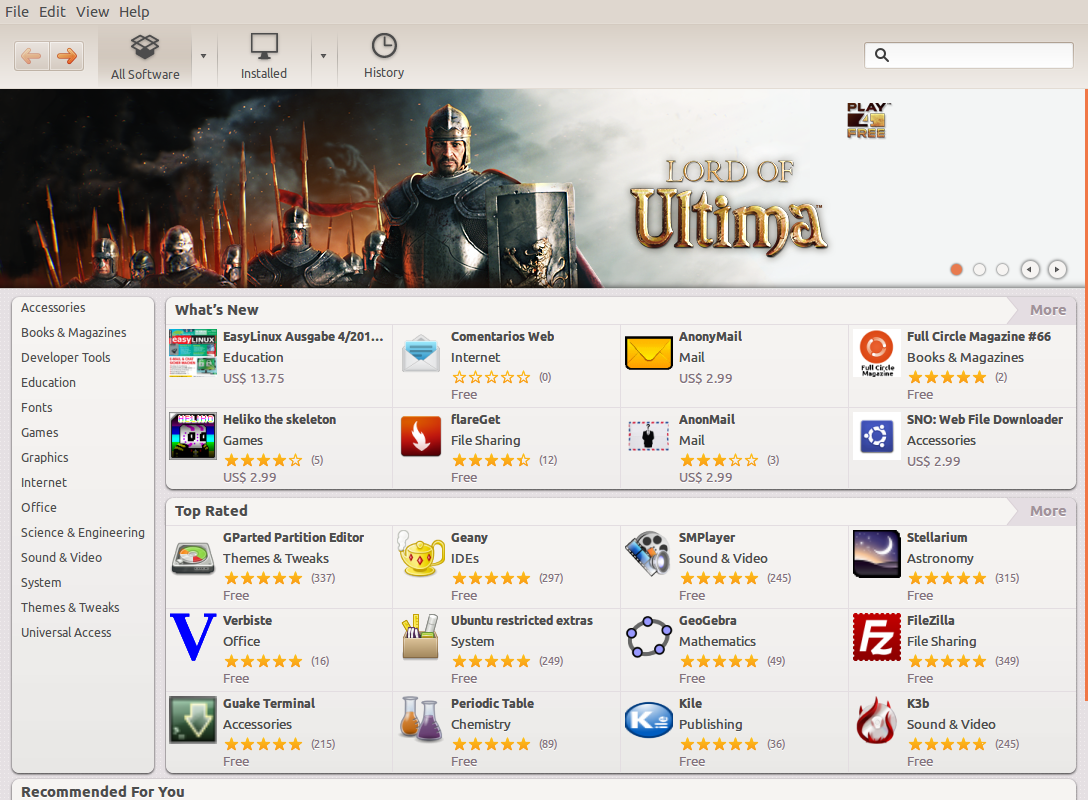Click the Periodic Table flasks icon
This screenshot has width=1088, height=800.
[421, 720]
